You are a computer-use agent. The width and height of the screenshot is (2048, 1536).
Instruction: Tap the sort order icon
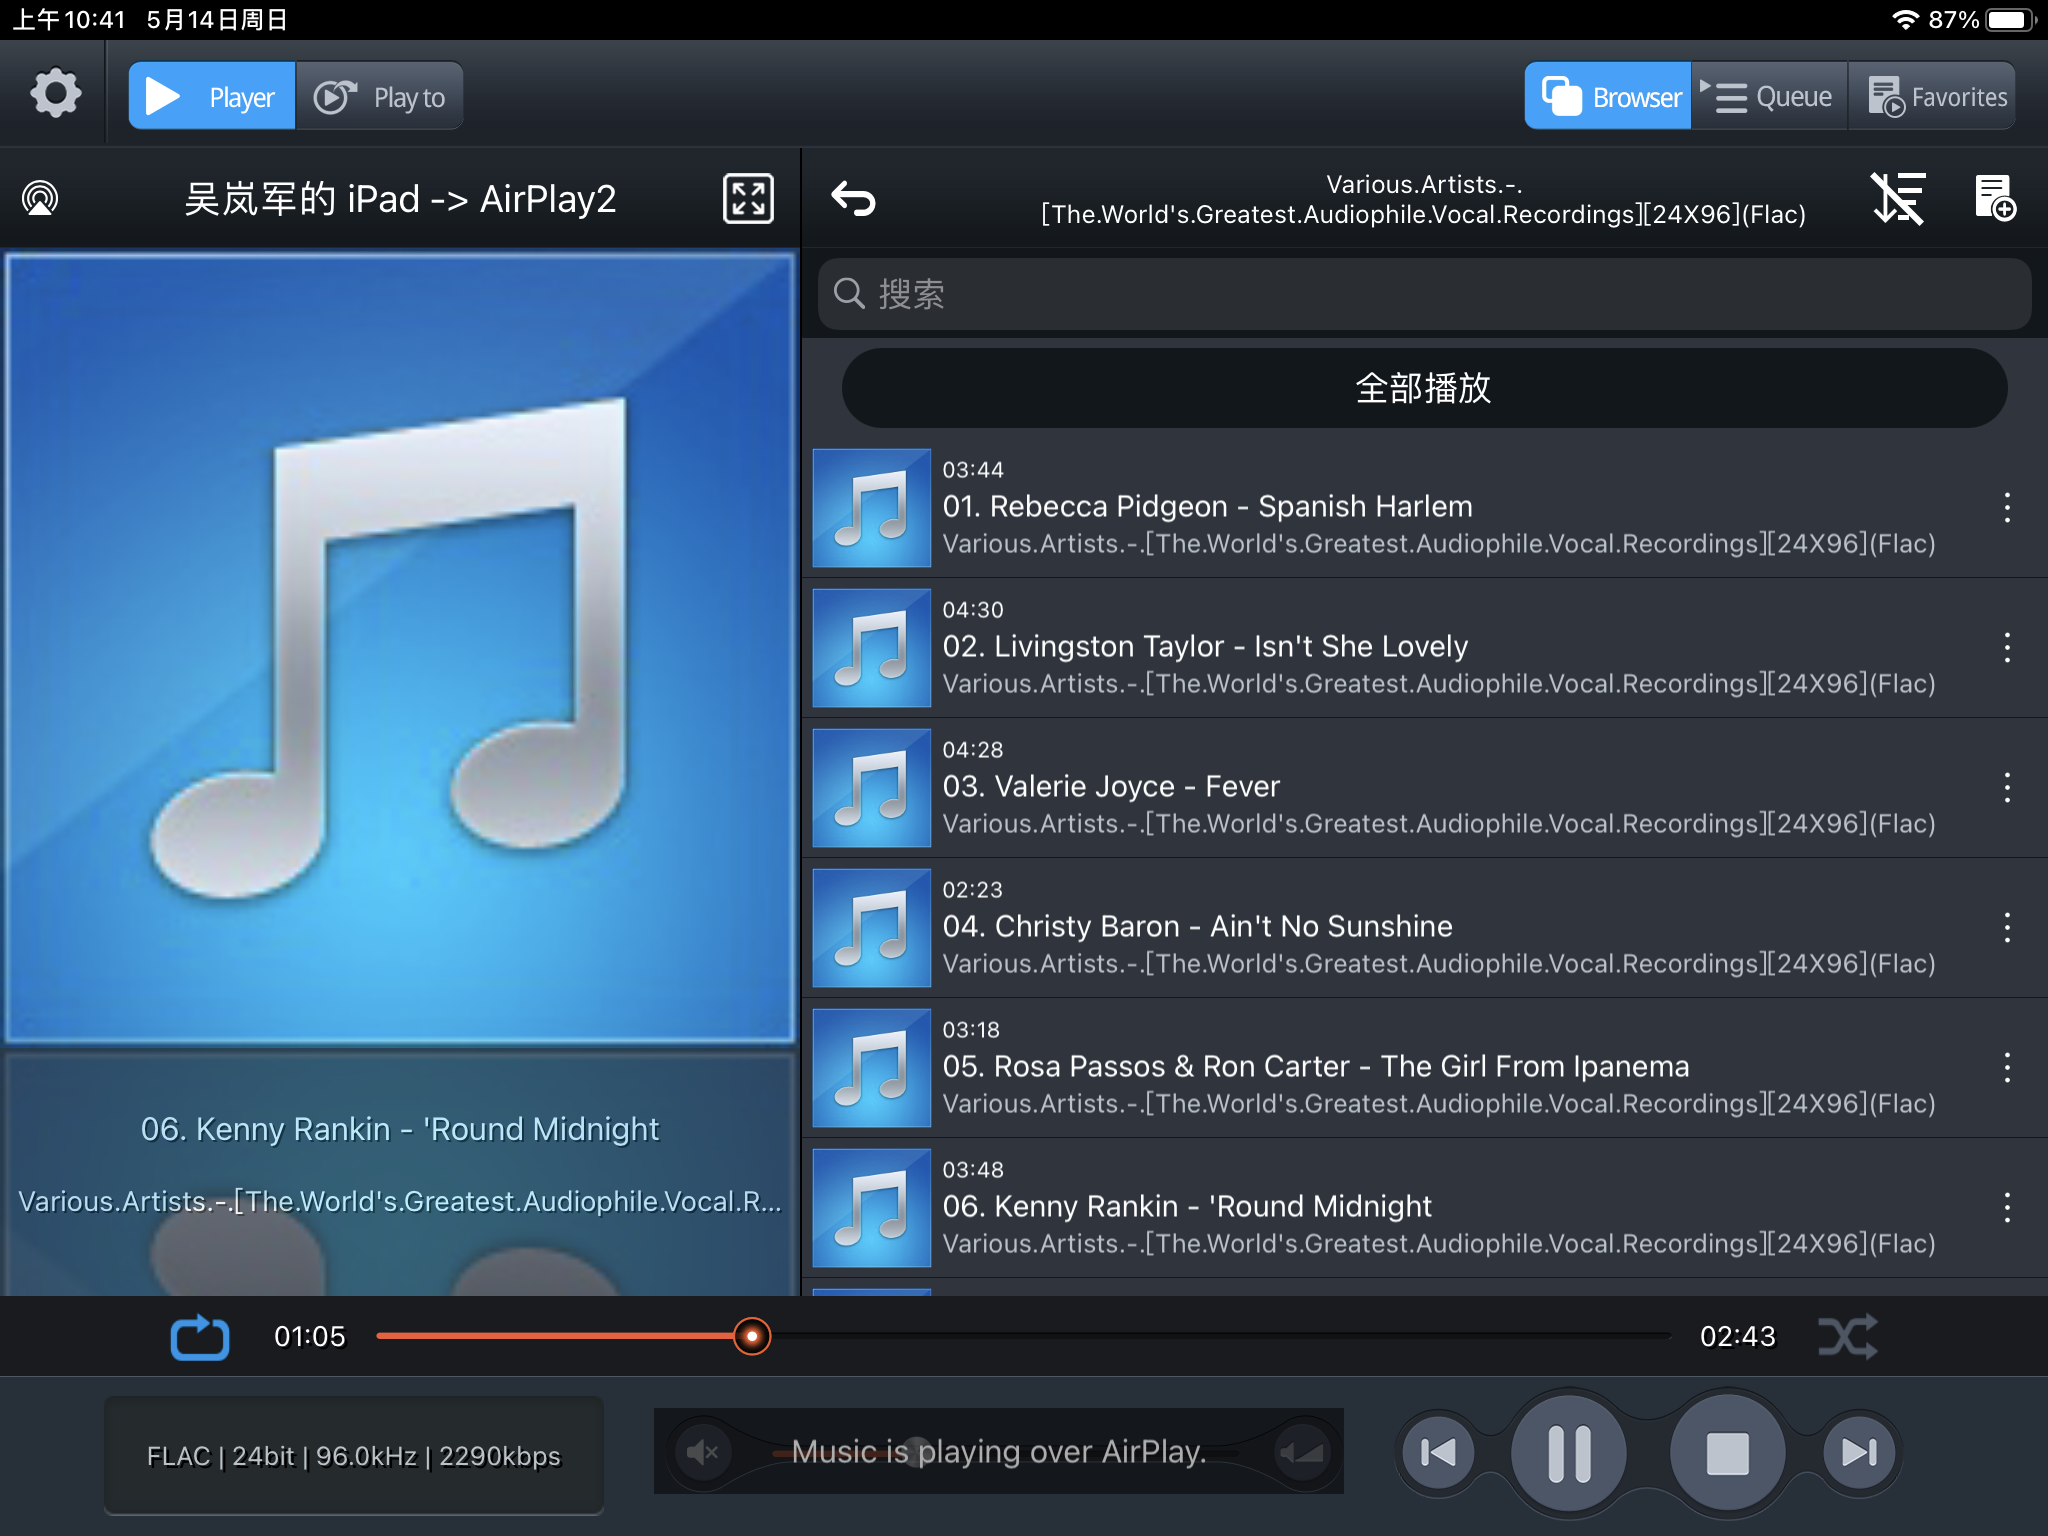tap(1897, 198)
